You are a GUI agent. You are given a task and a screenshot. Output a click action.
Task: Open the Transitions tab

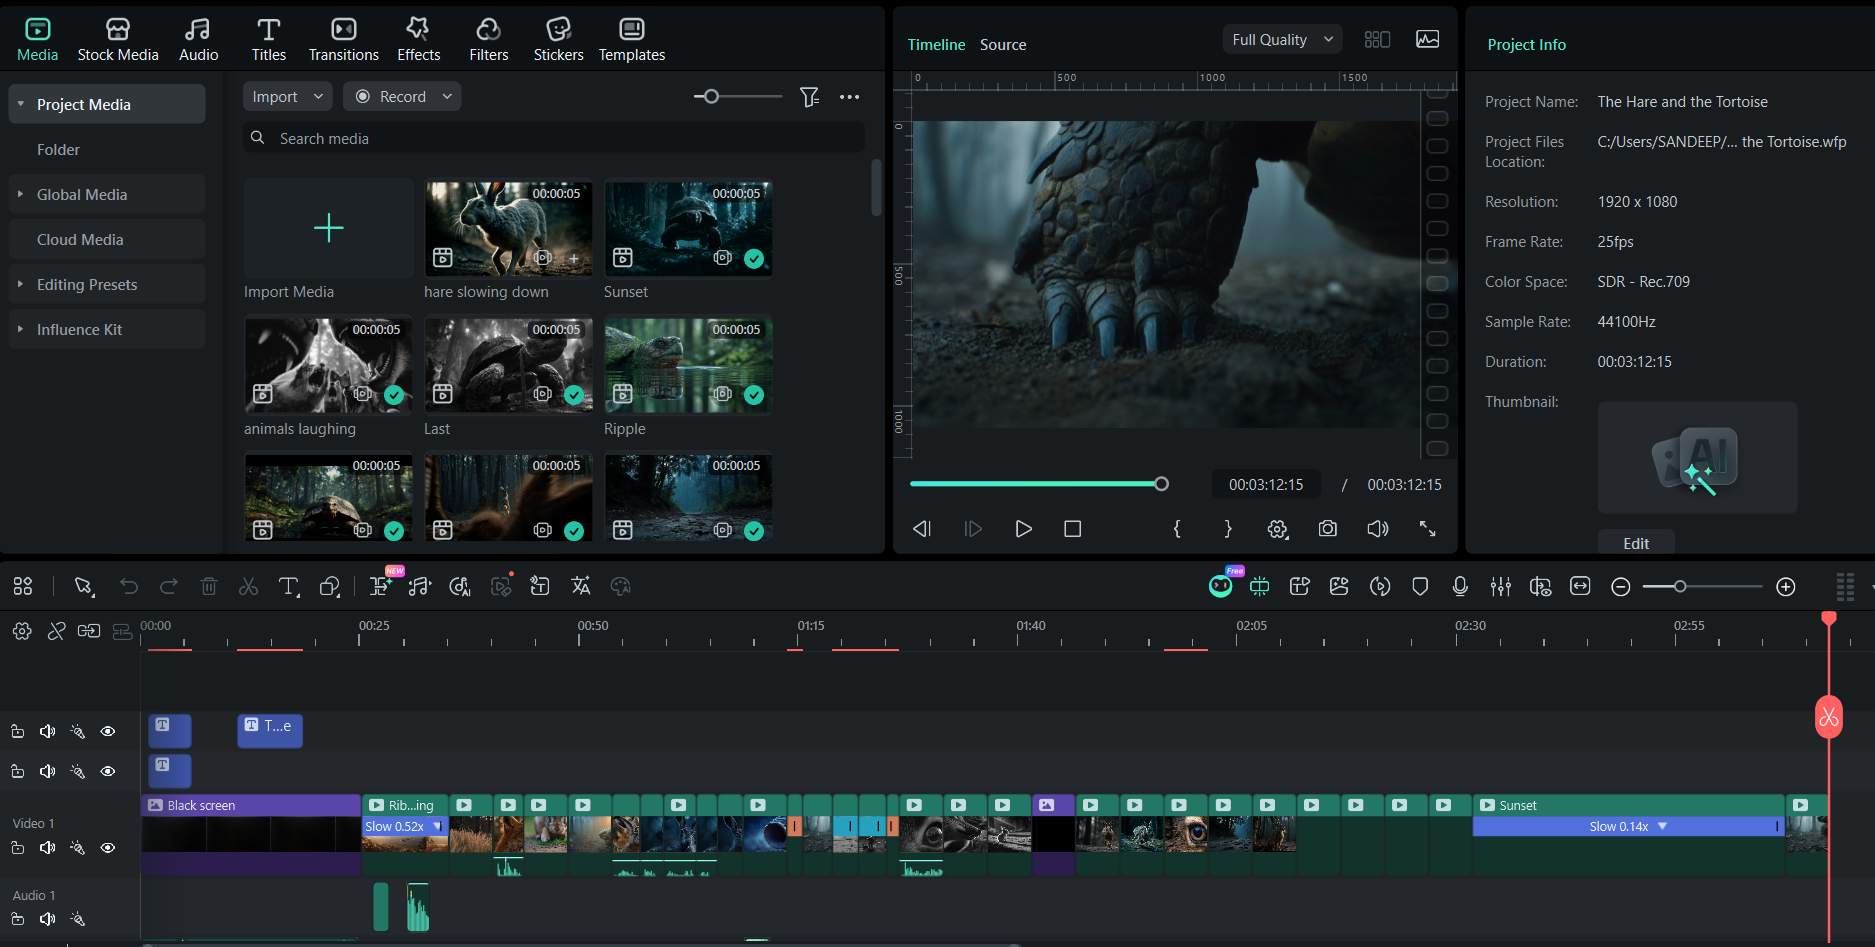click(x=344, y=39)
